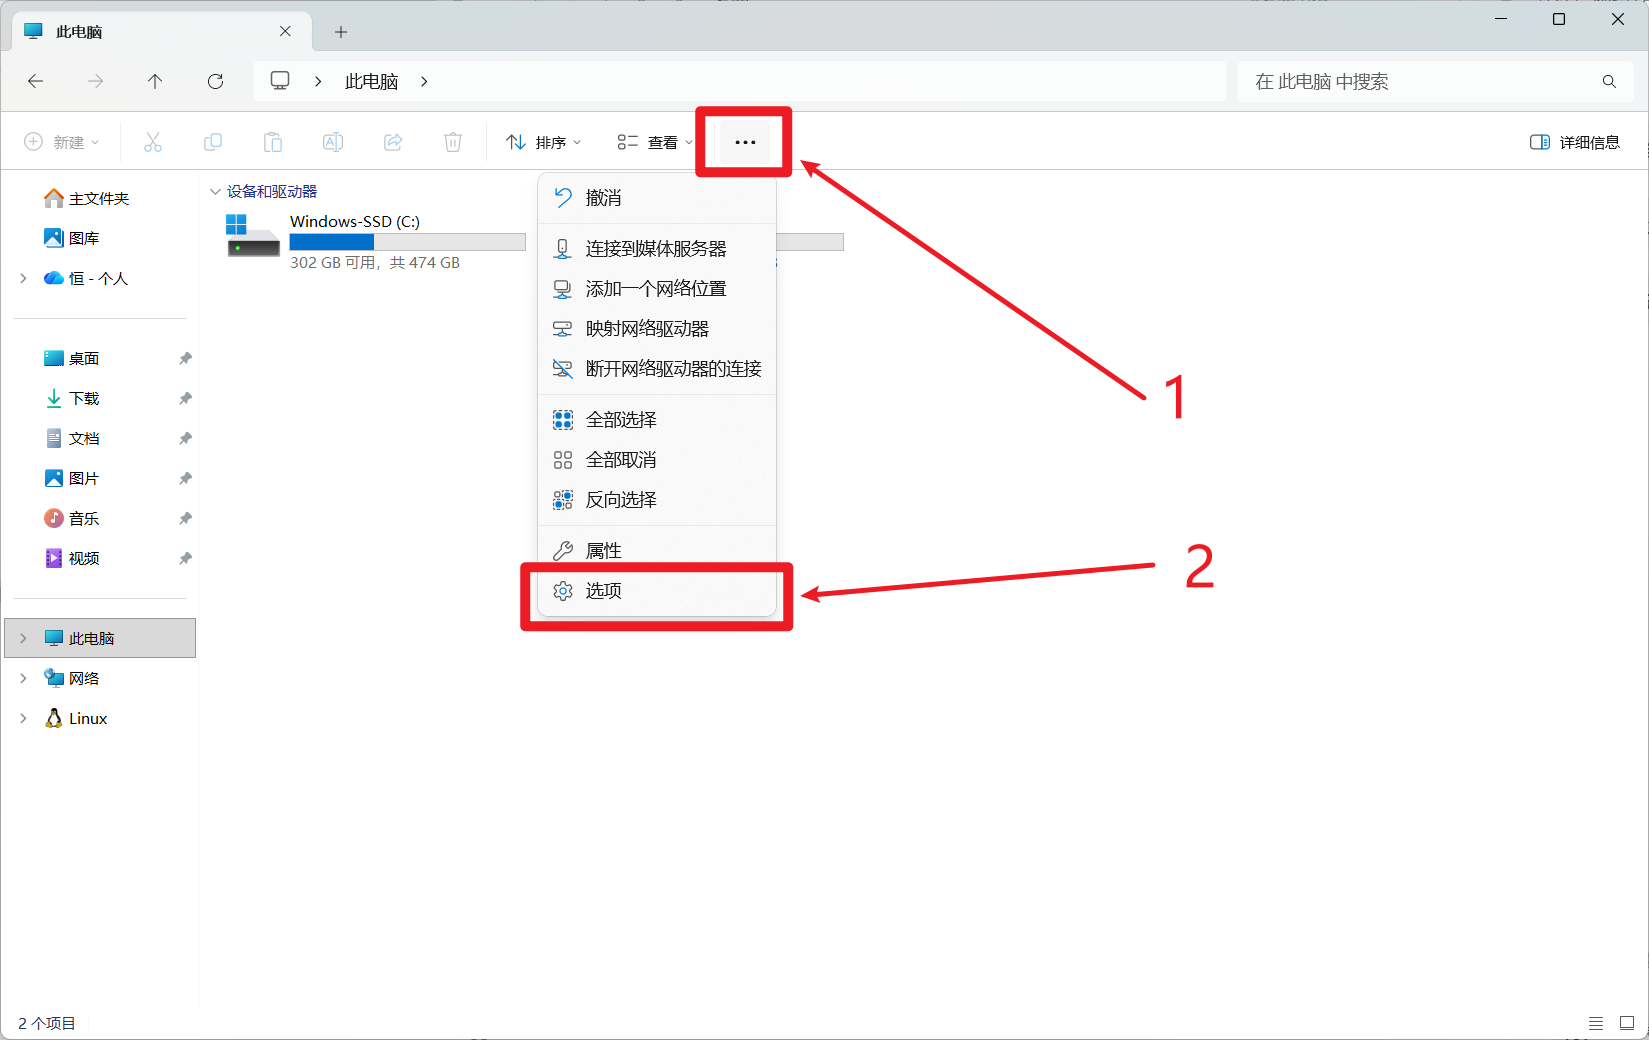
Task: Choose 选项 from the menu
Action: tap(658, 590)
